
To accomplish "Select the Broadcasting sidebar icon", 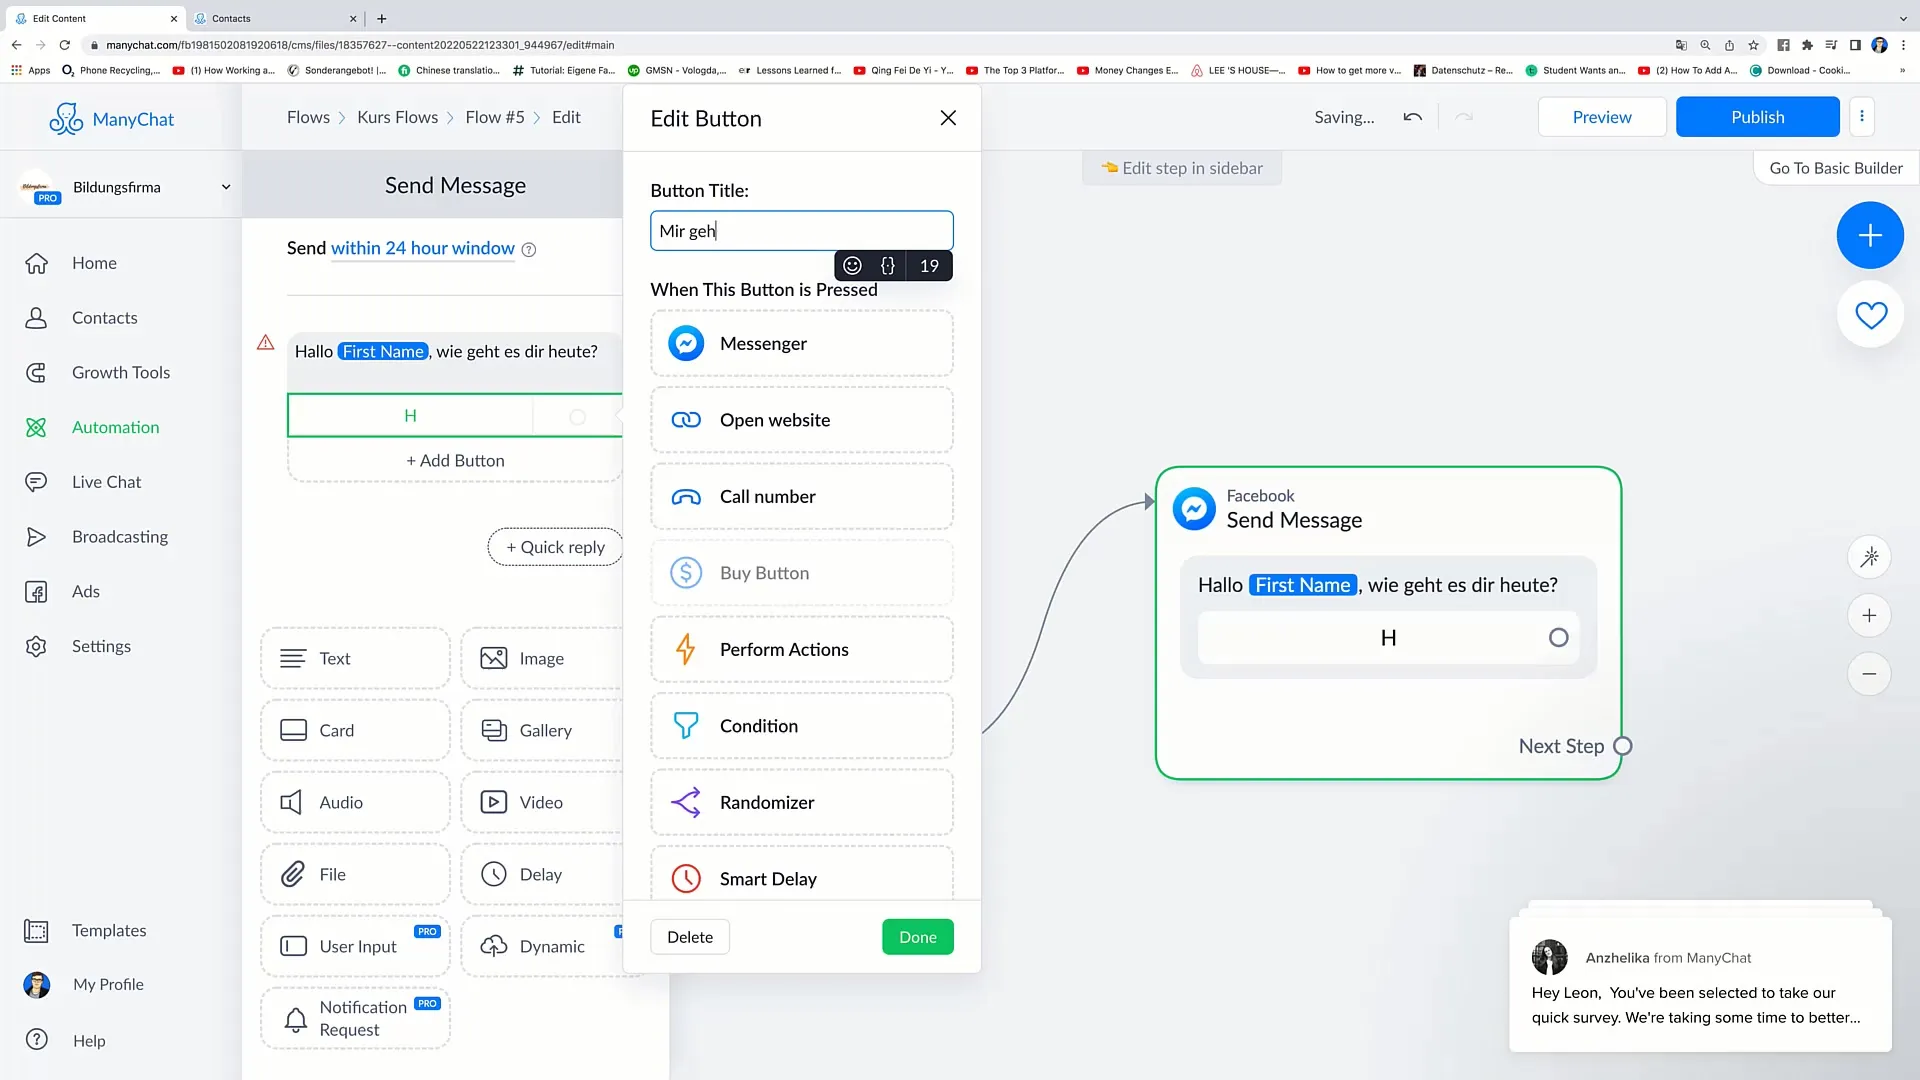I will (x=36, y=535).
